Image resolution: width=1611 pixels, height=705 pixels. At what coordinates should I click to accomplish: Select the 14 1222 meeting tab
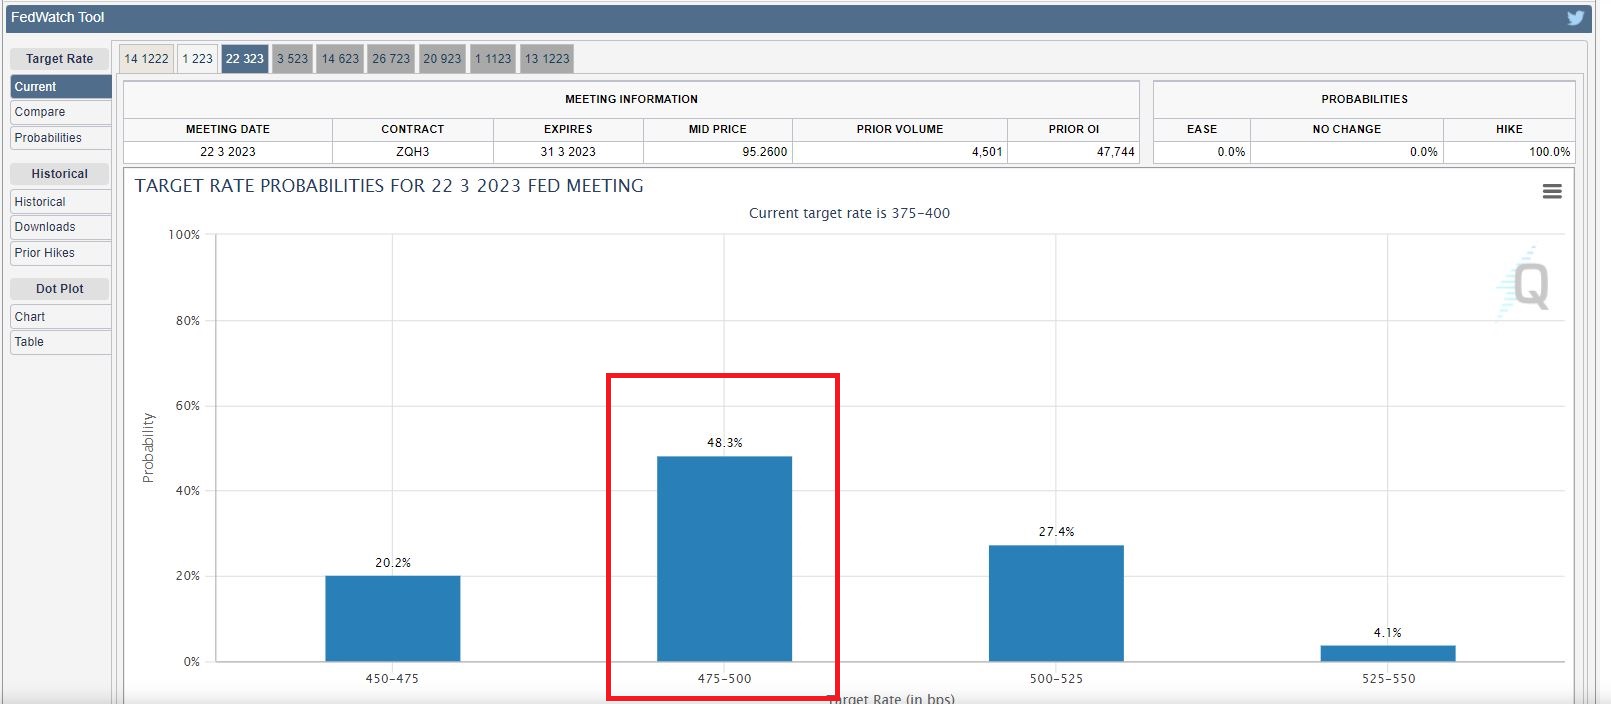(x=146, y=58)
